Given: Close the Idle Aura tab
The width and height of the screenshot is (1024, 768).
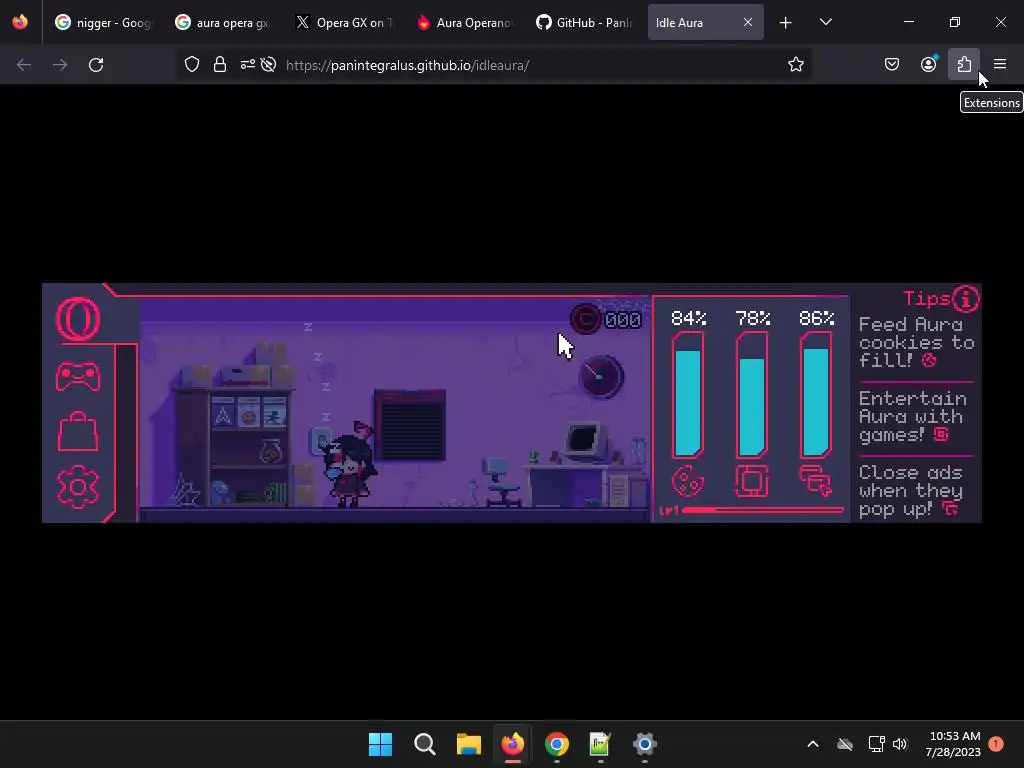Looking at the screenshot, I should pyautogui.click(x=748, y=22).
